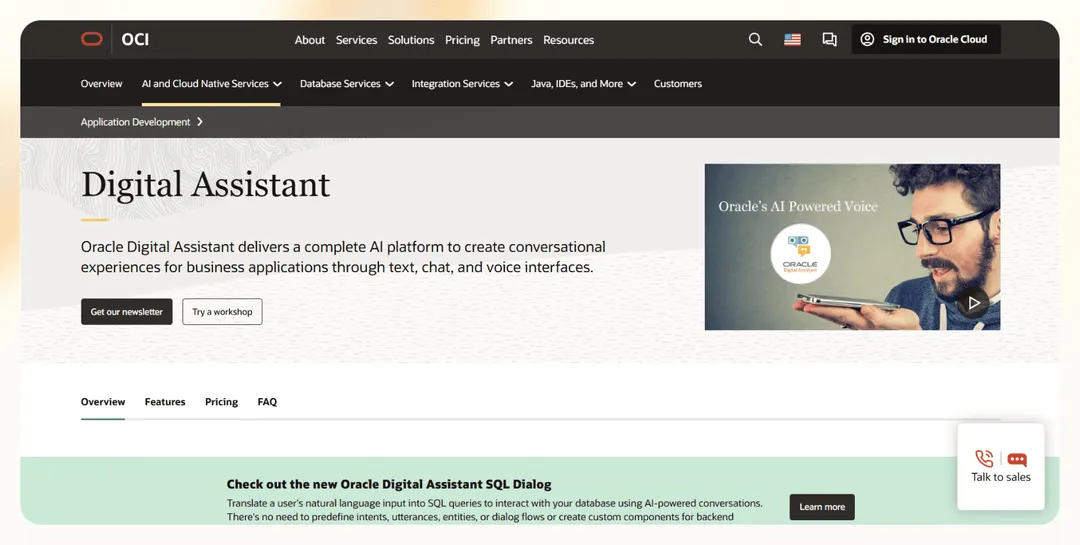Expand Database Services dropdown
Screen dimensions: 1080x545
[346, 83]
